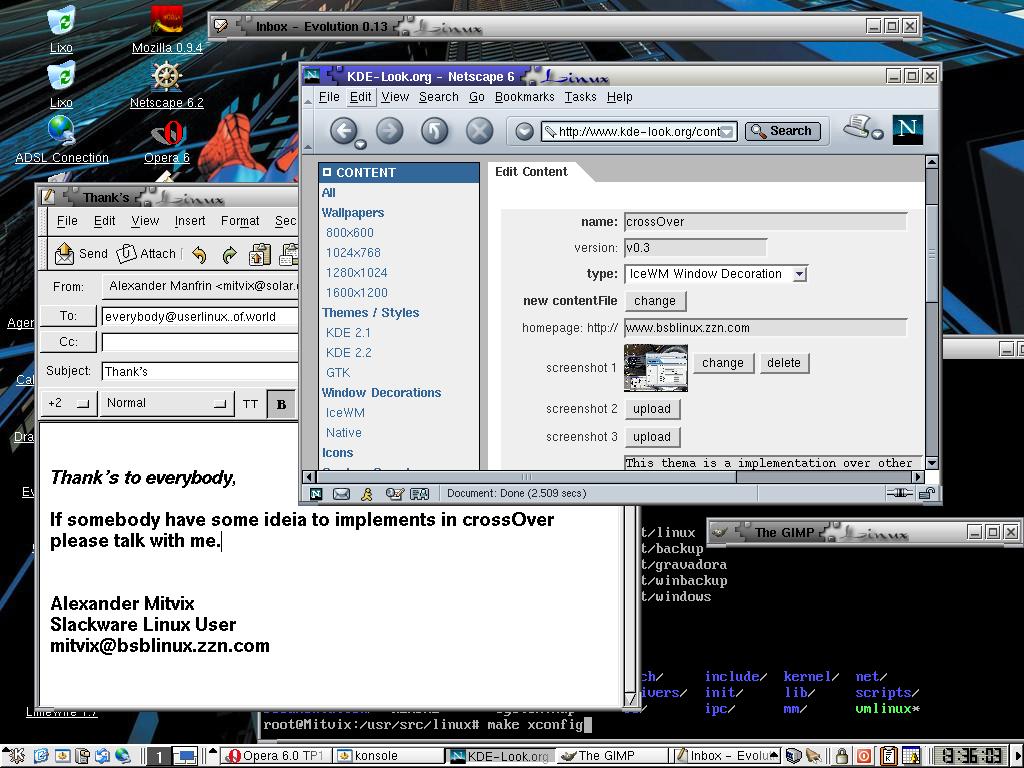Toggle TT typewriter text in composer
This screenshot has height=768, width=1024.
pos(251,404)
